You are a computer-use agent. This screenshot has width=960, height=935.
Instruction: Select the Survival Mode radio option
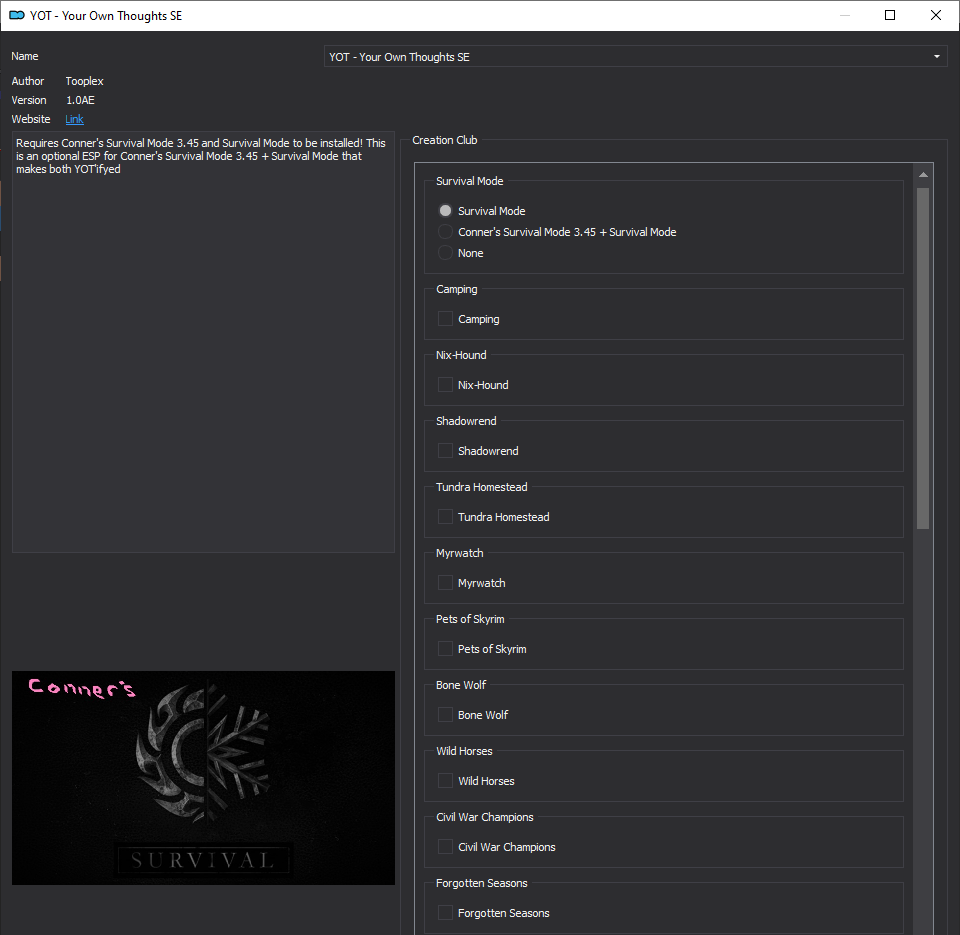tap(445, 211)
